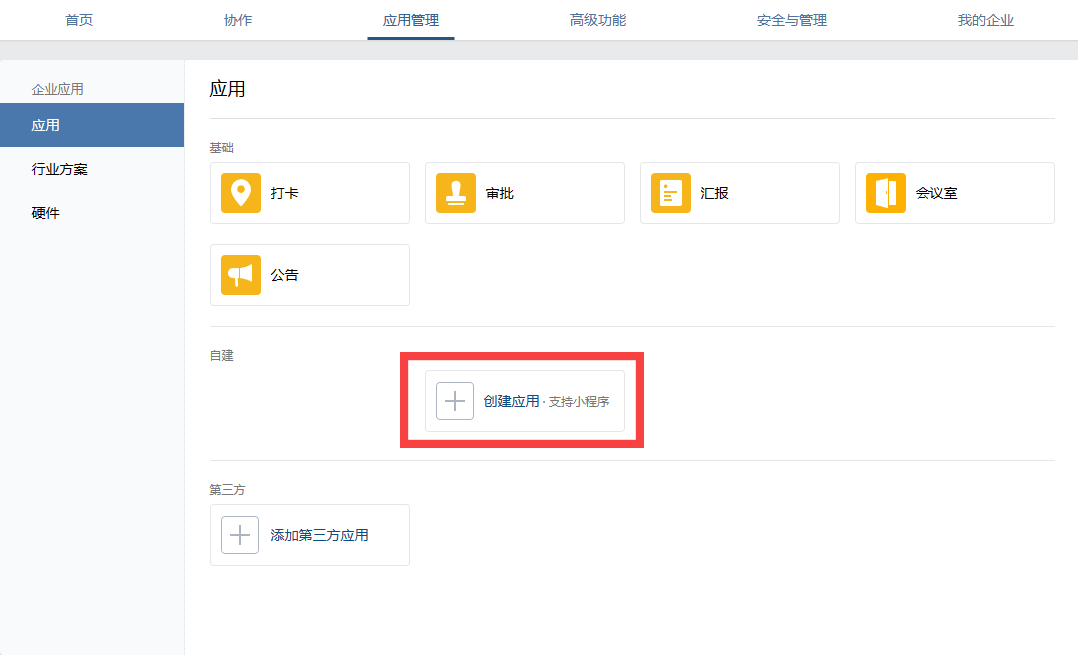This screenshot has width=1078, height=655.
Task: Choose 硬件 in the left sidebar
Action: pos(46,213)
